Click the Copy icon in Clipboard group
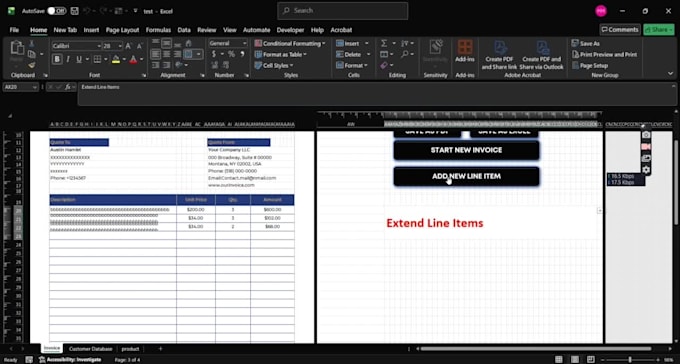This screenshot has height=364, width=680. [32, 54]
